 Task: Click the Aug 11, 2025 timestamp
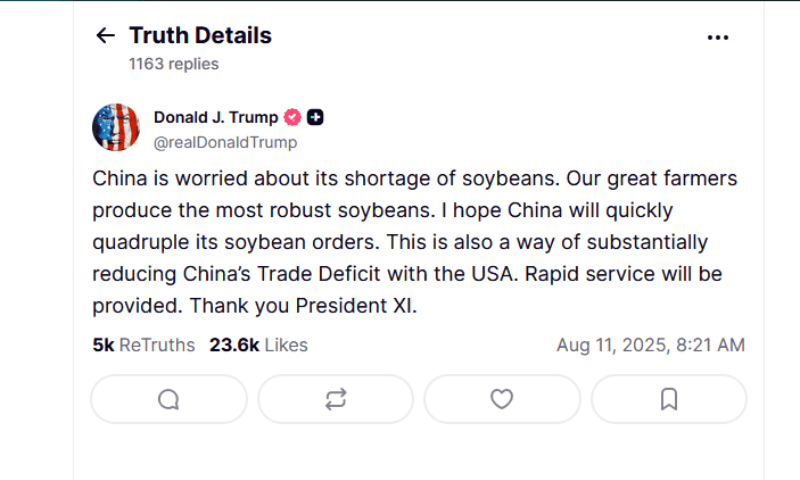pos(651,345)
